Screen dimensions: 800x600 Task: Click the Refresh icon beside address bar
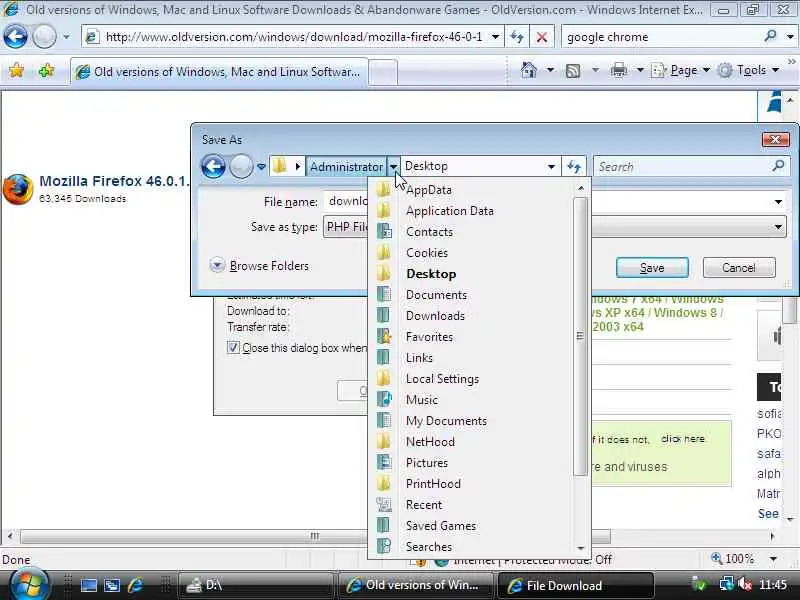click(517, 37)
